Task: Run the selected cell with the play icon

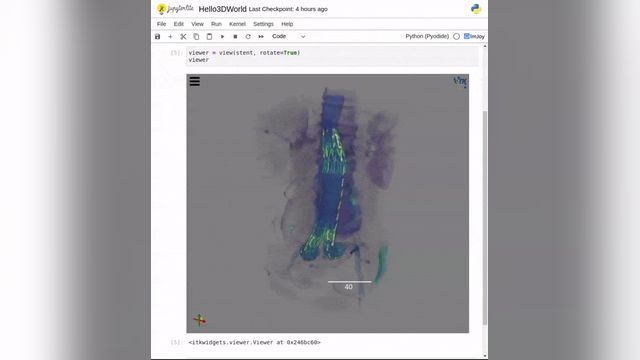Action: pos(222,36)
